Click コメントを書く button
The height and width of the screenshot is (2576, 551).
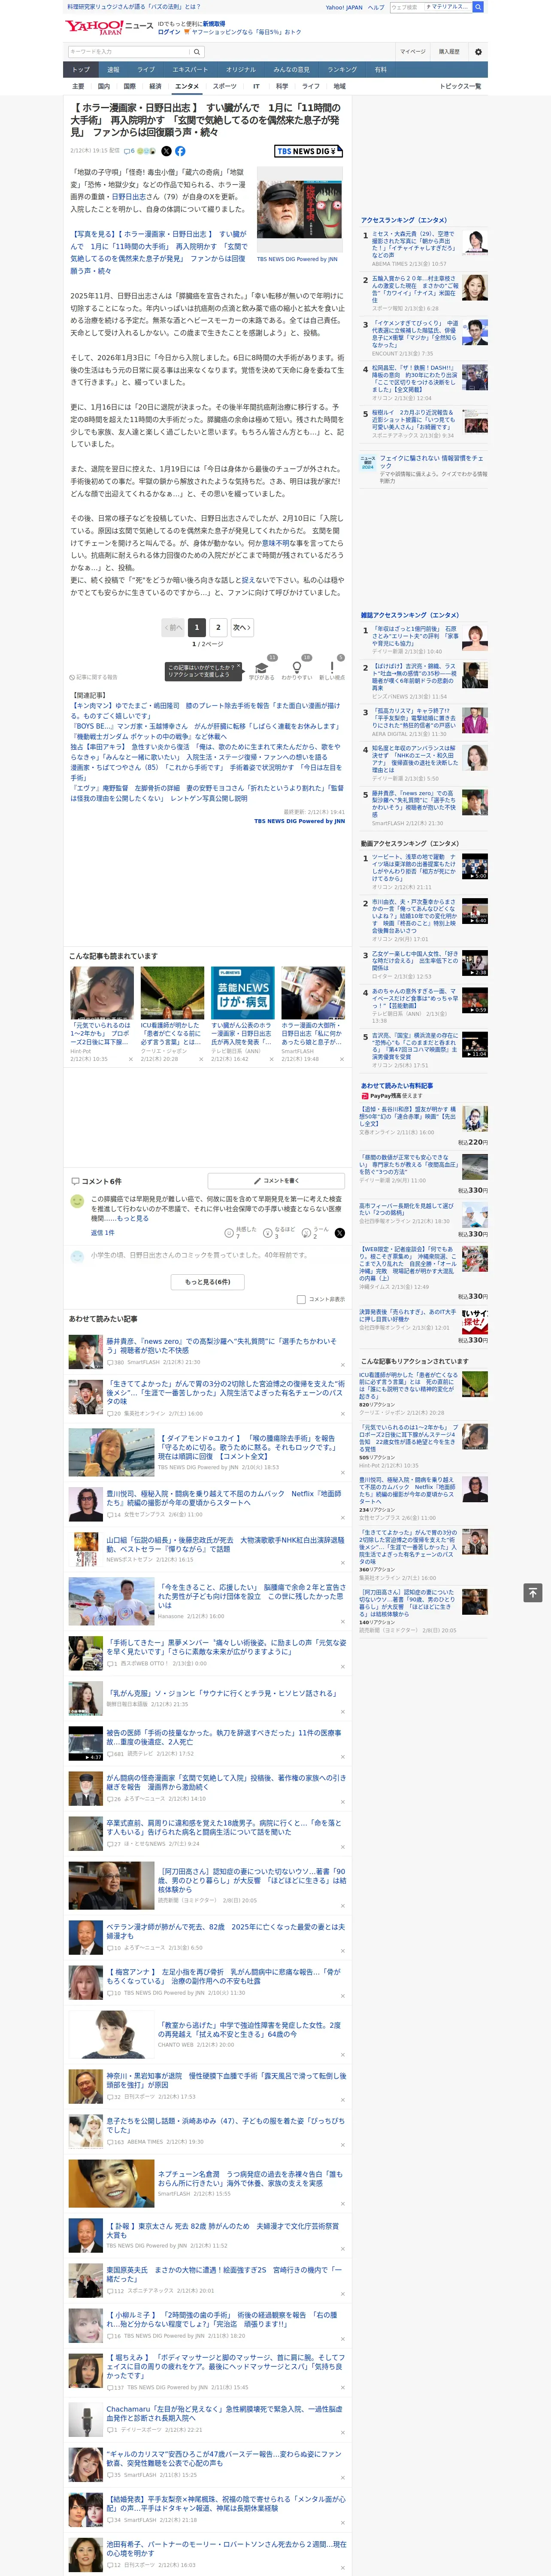pos(276,1181)
